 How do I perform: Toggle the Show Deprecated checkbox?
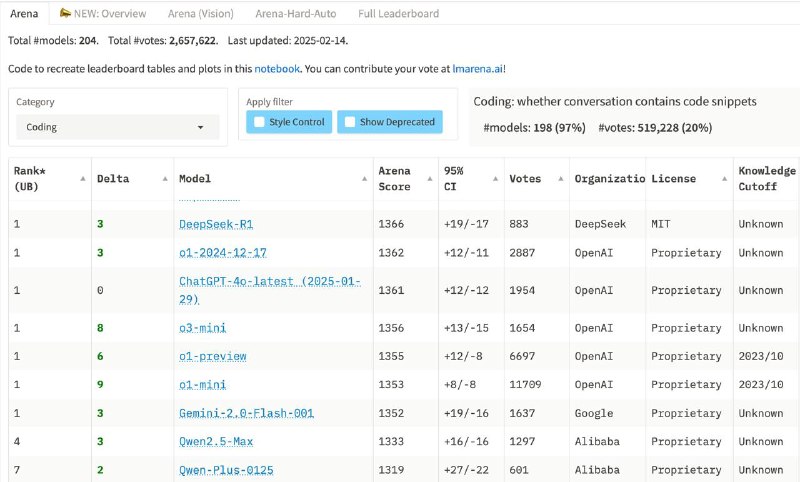(350, 122)
